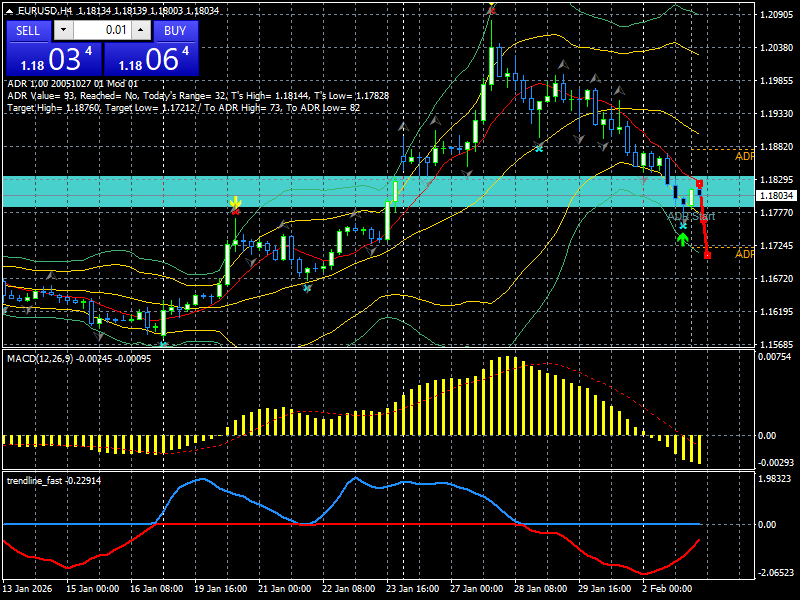
Task: Select the green up arrow signal
Action: pos(682,239)
